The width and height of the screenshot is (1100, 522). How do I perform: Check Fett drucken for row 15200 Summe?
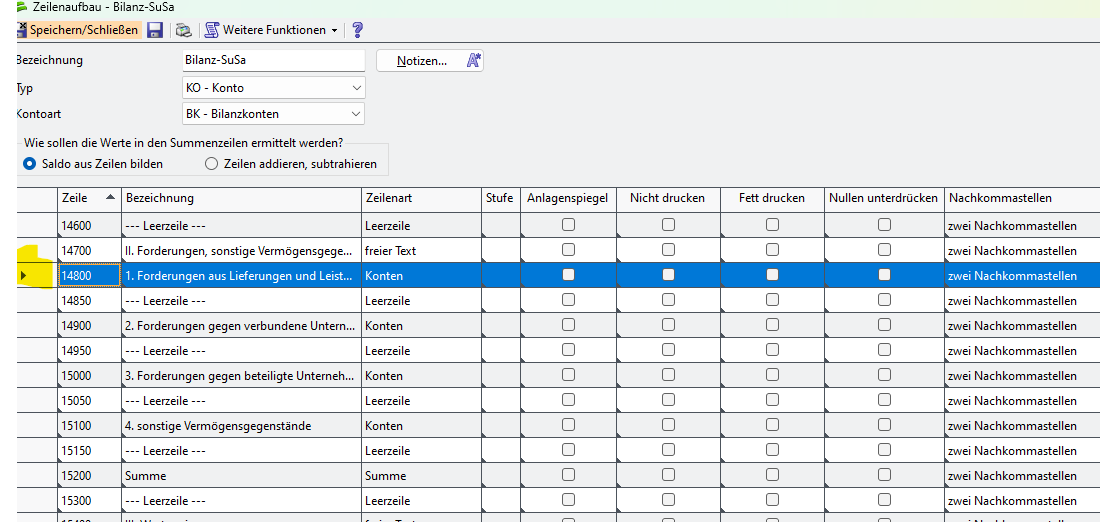(x=772, y=475)
